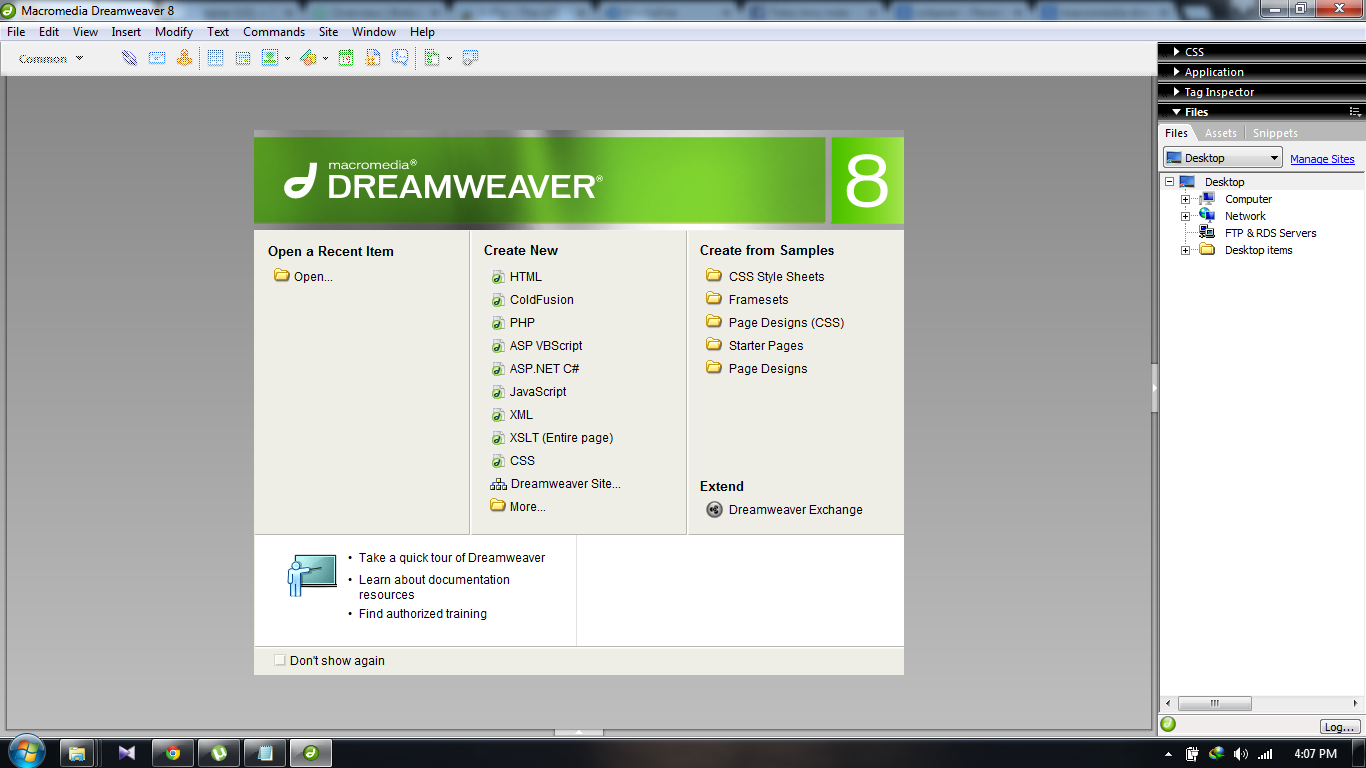Click Find authorized training link
Screen dimensions: 1366x768
(423, 614)
